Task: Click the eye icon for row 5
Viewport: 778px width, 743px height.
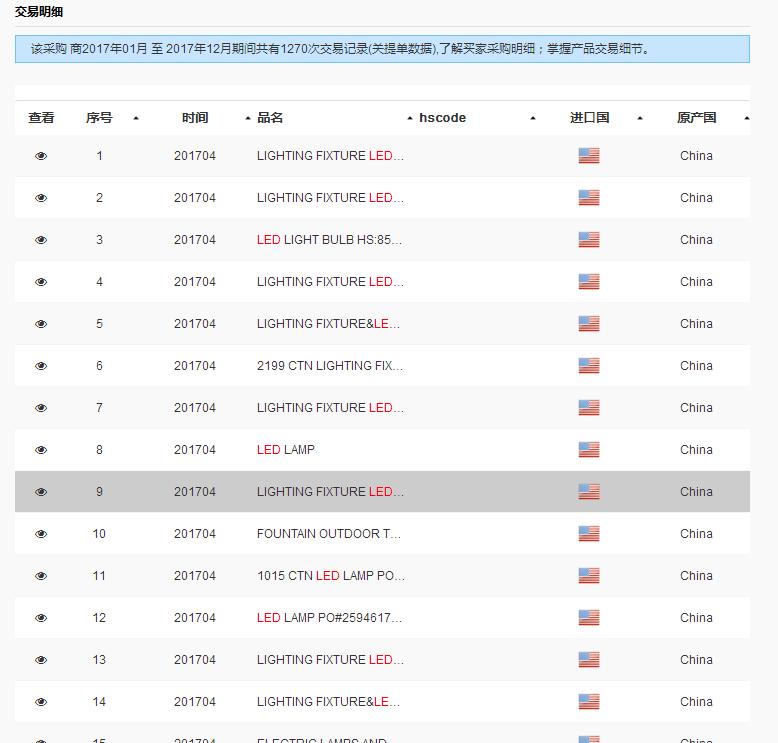Action: point(41,324)
